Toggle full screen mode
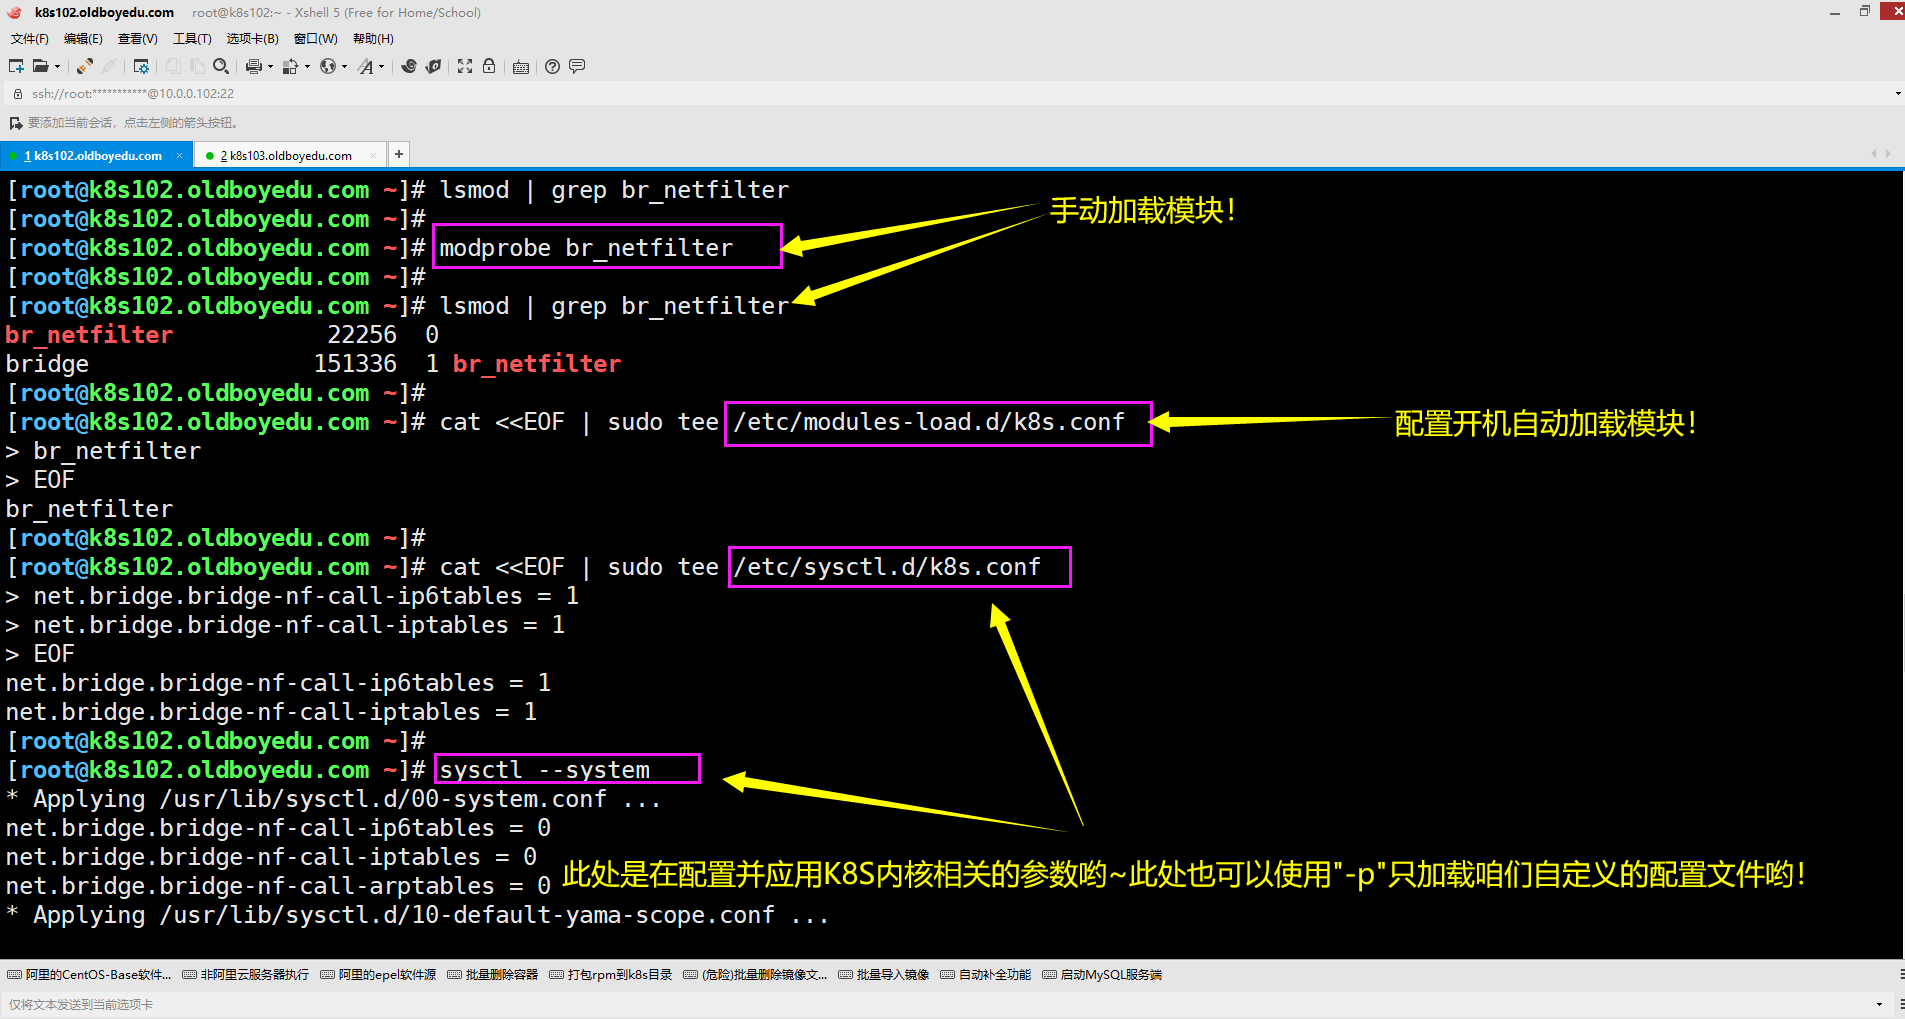Viewport: 1905px width, 1019px height. 464,66
